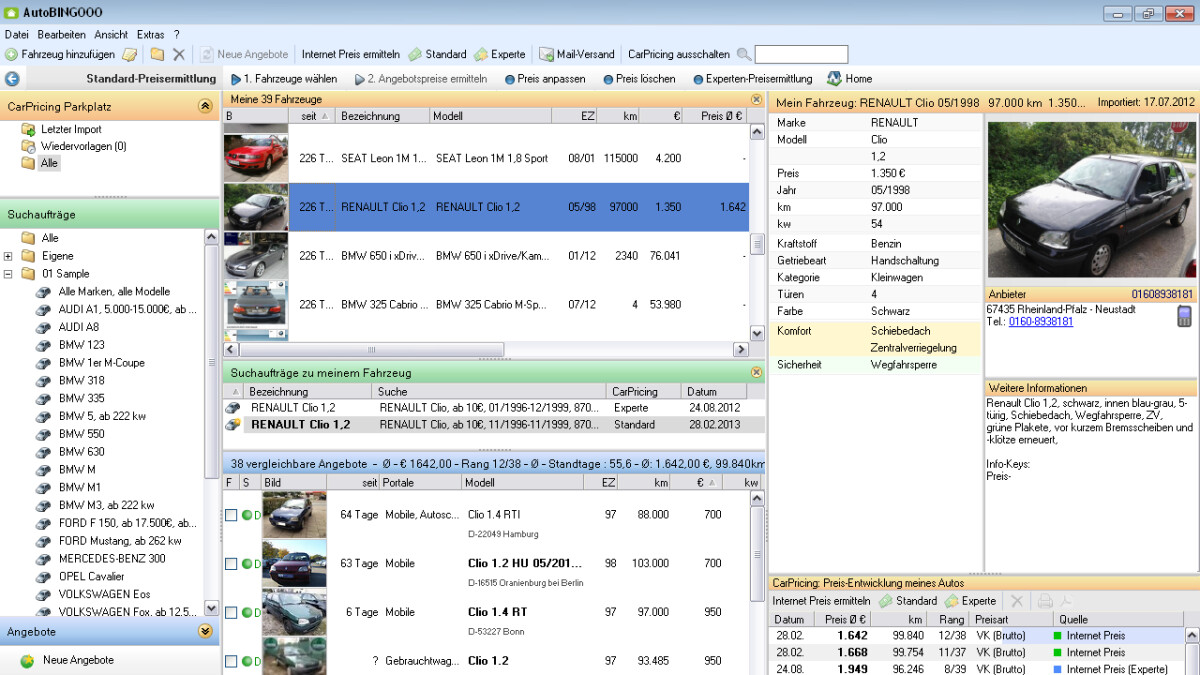
Task: Collapse the 01 Sample folder tree node
Action: click(x=9, y=274)
